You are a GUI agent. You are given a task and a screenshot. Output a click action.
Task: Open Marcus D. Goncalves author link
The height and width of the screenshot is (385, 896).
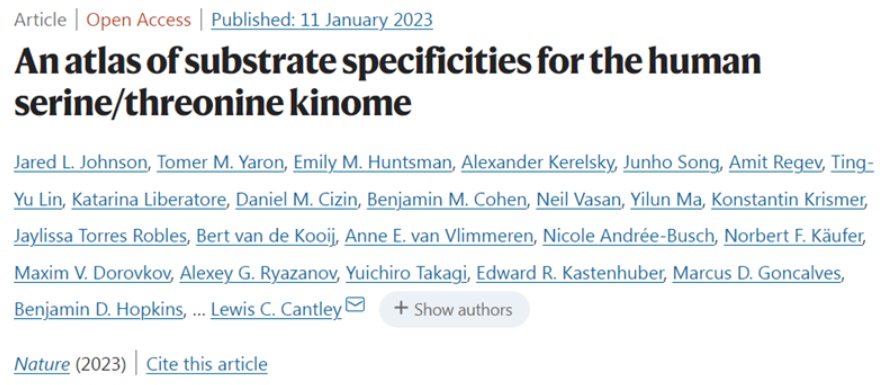click(x=757, y=273)
